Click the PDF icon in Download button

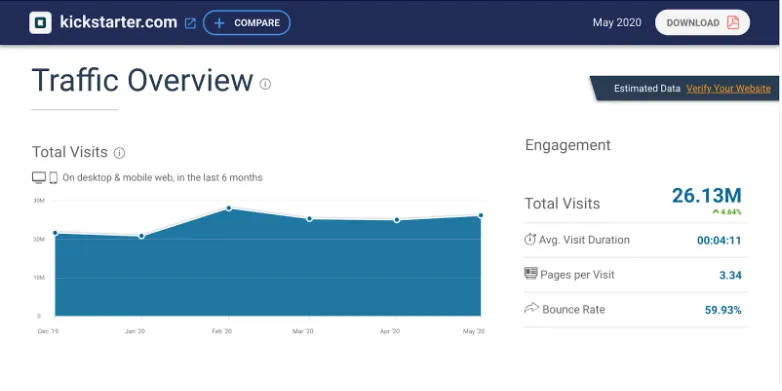coord(733,22)
